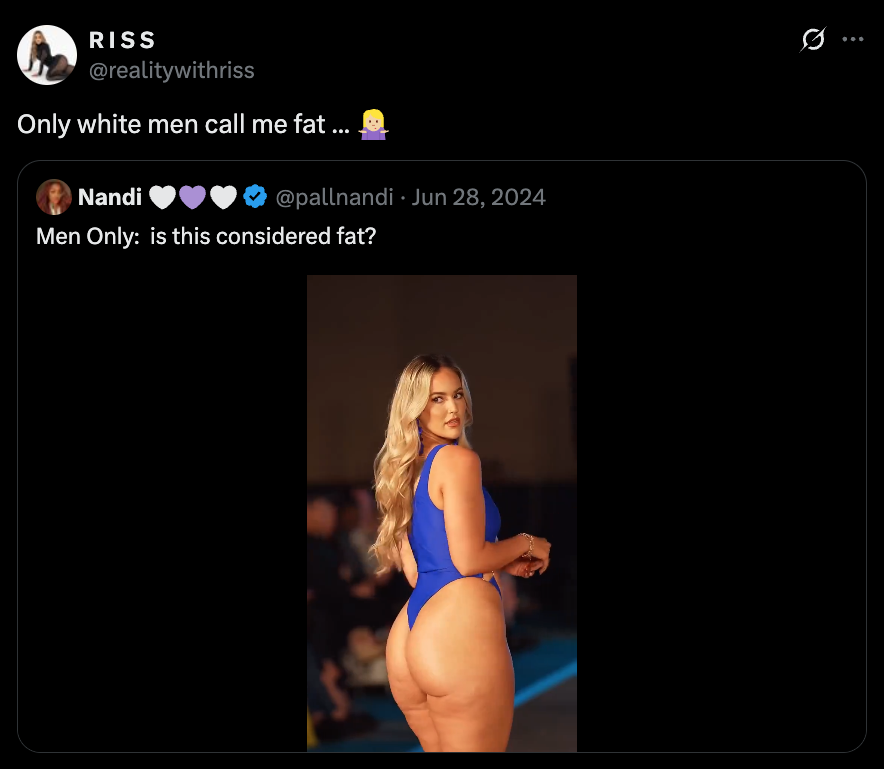884x769 pixels.
Task: Open the RISS display name link
Action: pos(122,40)
